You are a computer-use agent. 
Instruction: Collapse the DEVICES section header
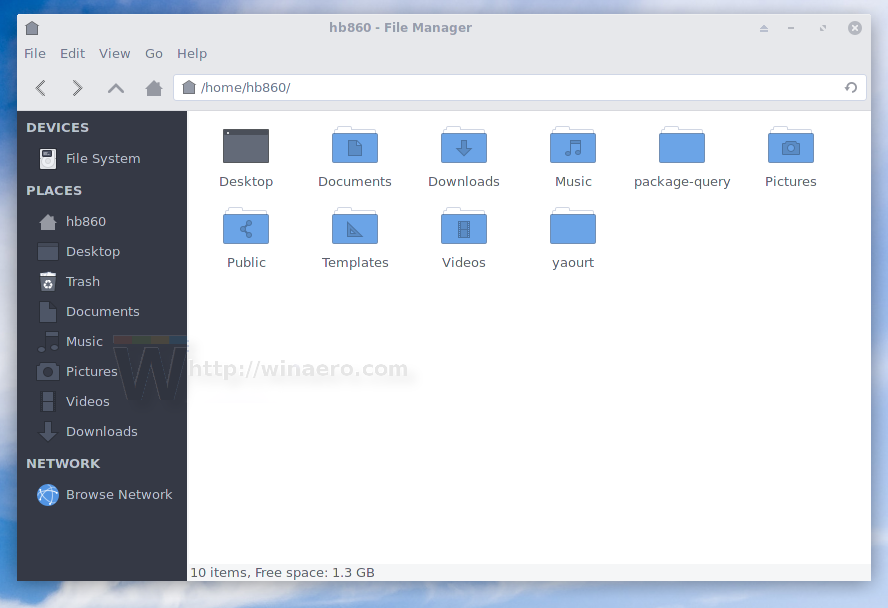click(x=55, y=127)
